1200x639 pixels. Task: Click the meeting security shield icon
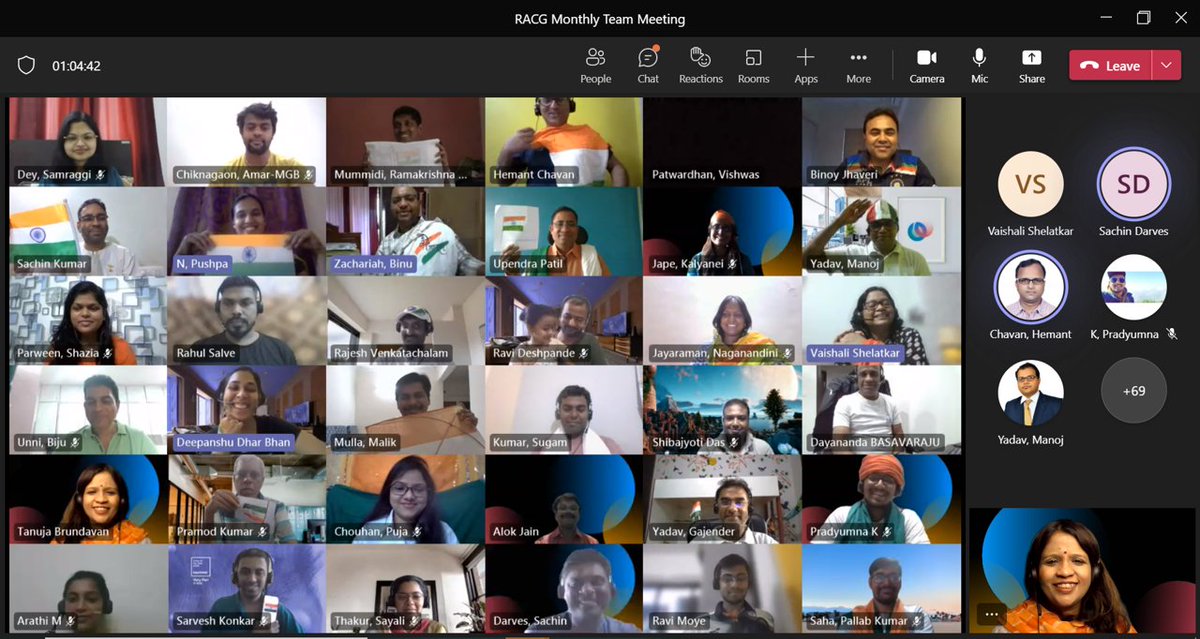click(x=26, y=66)
